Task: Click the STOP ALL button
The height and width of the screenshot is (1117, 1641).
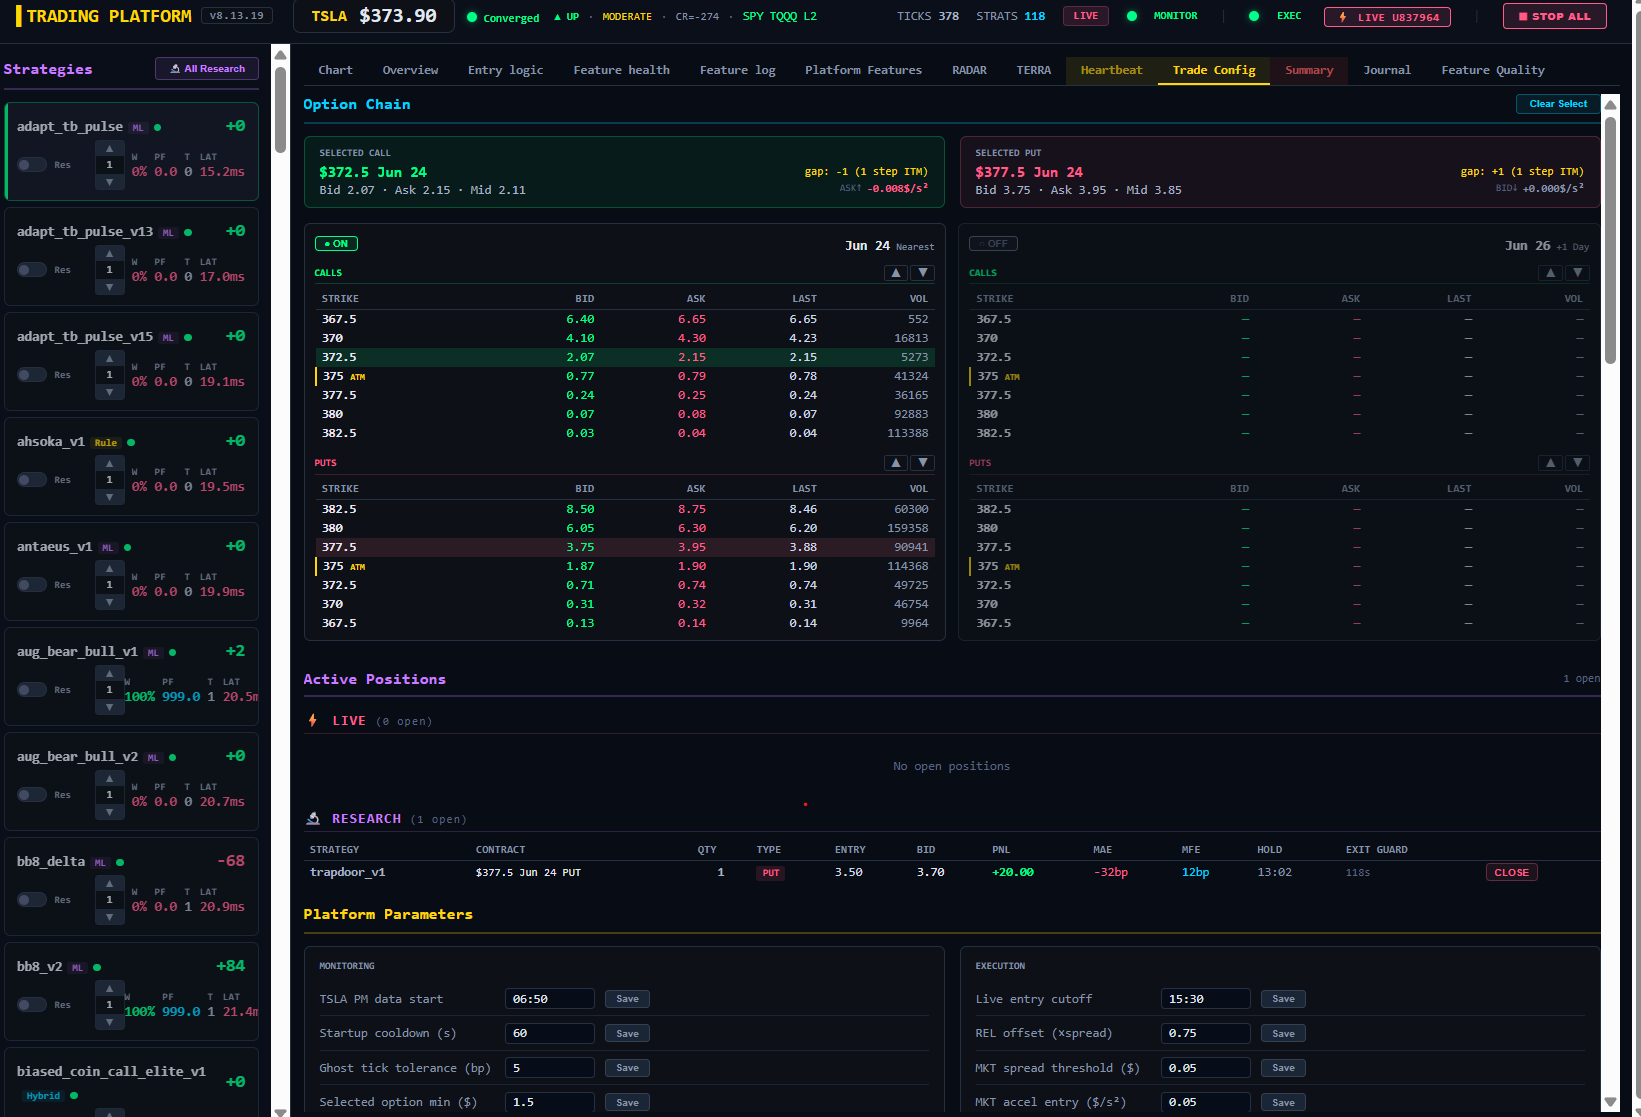Action: pos(1554,16)
